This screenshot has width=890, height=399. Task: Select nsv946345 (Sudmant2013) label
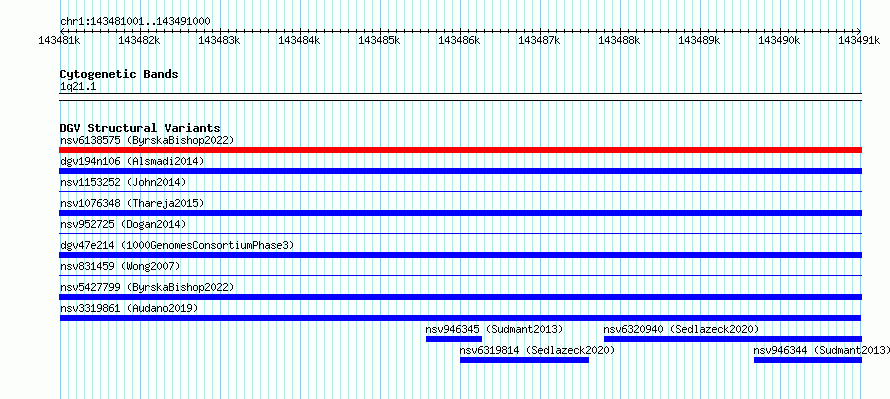click(494, 329)
